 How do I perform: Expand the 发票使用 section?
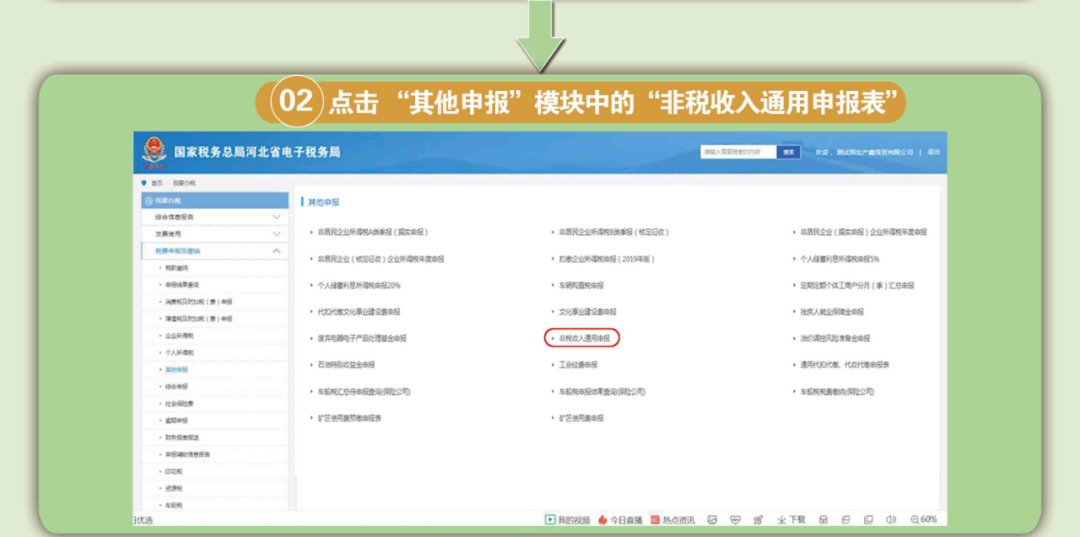coord(215,234)
